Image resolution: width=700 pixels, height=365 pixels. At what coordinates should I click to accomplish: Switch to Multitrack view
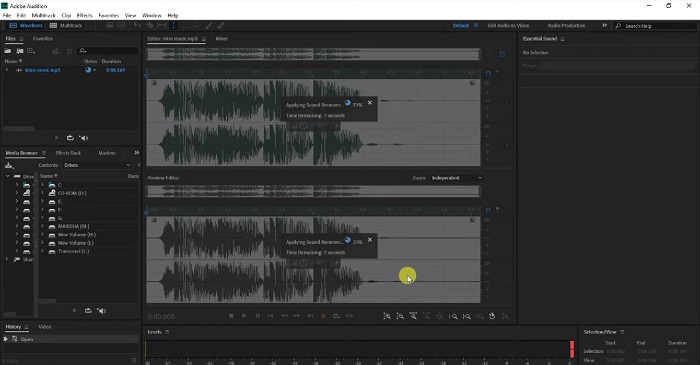(x=66, y=25)
